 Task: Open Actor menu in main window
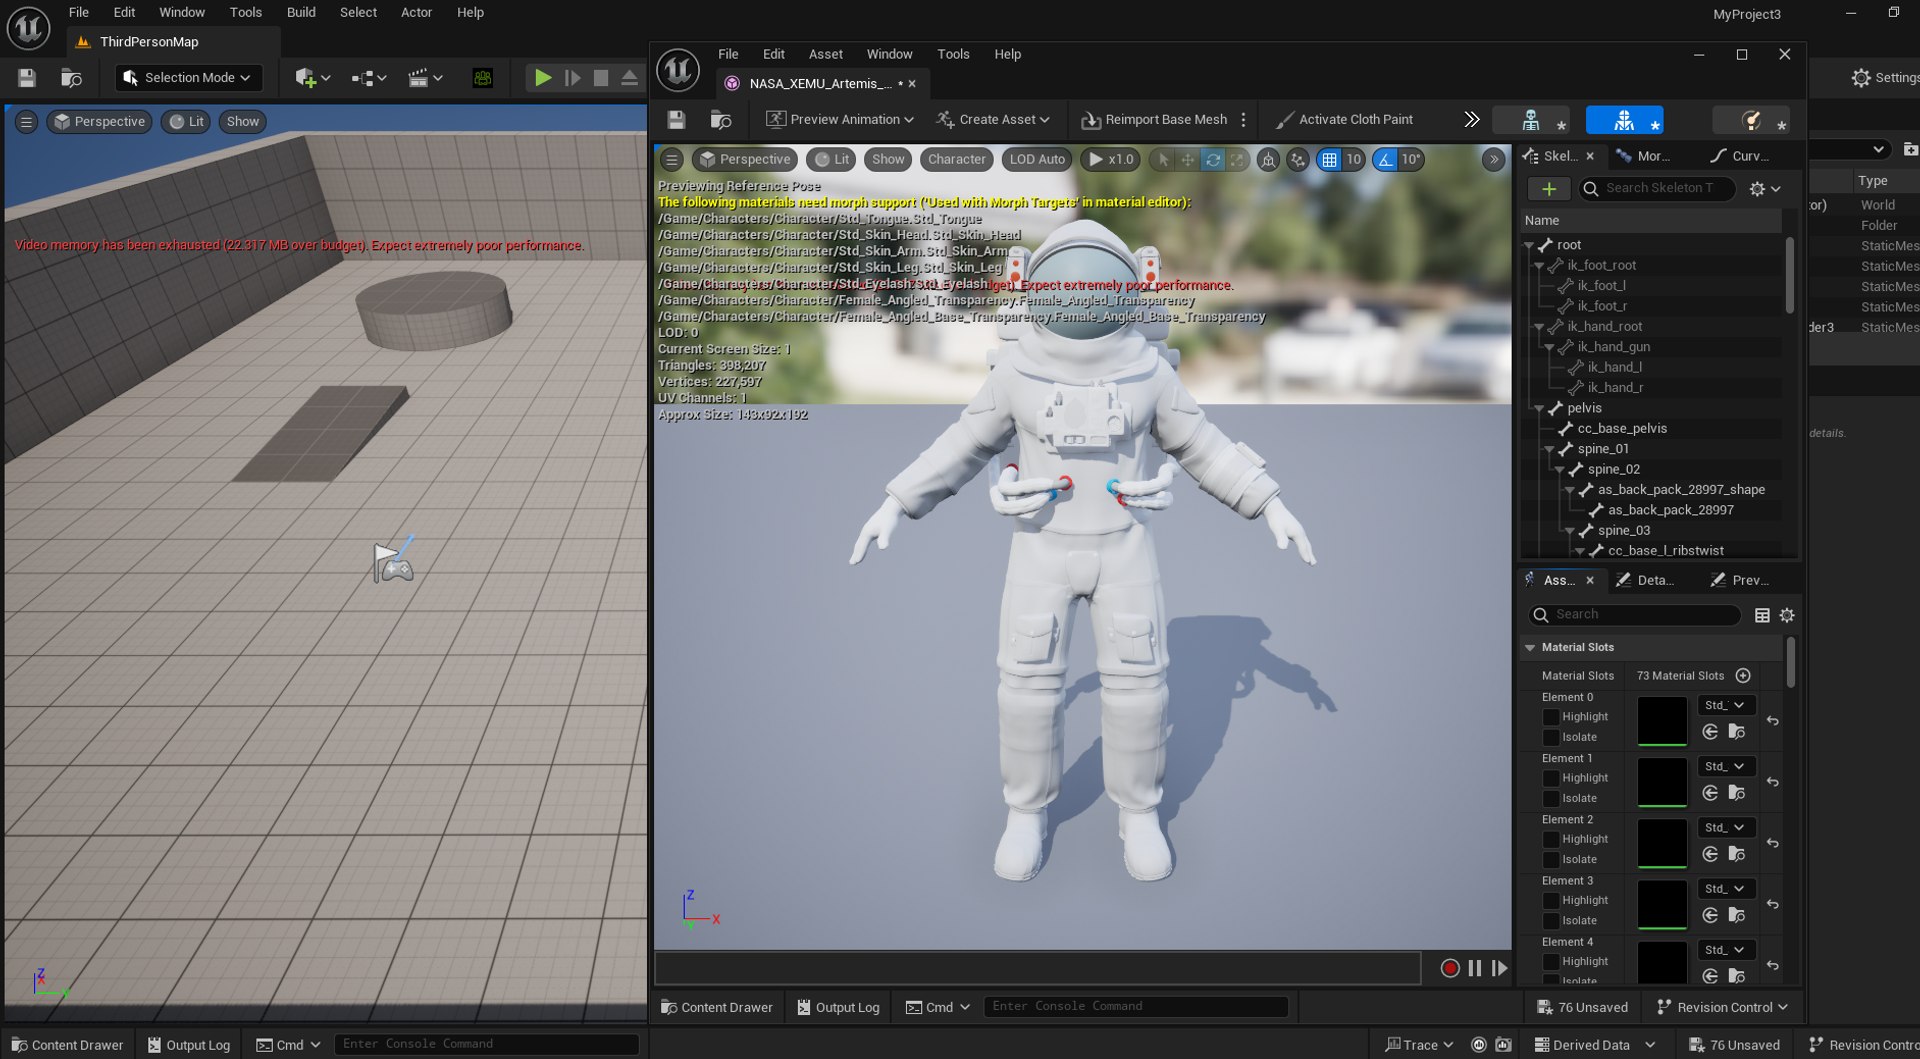point(416,13)
